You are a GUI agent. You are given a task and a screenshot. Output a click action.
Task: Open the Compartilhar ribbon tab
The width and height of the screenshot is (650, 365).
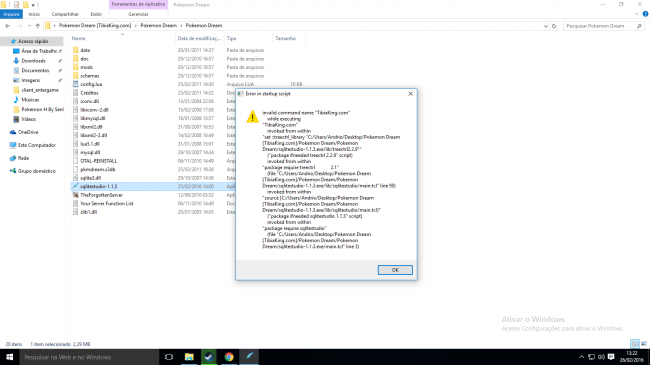(x=65, y=14)
